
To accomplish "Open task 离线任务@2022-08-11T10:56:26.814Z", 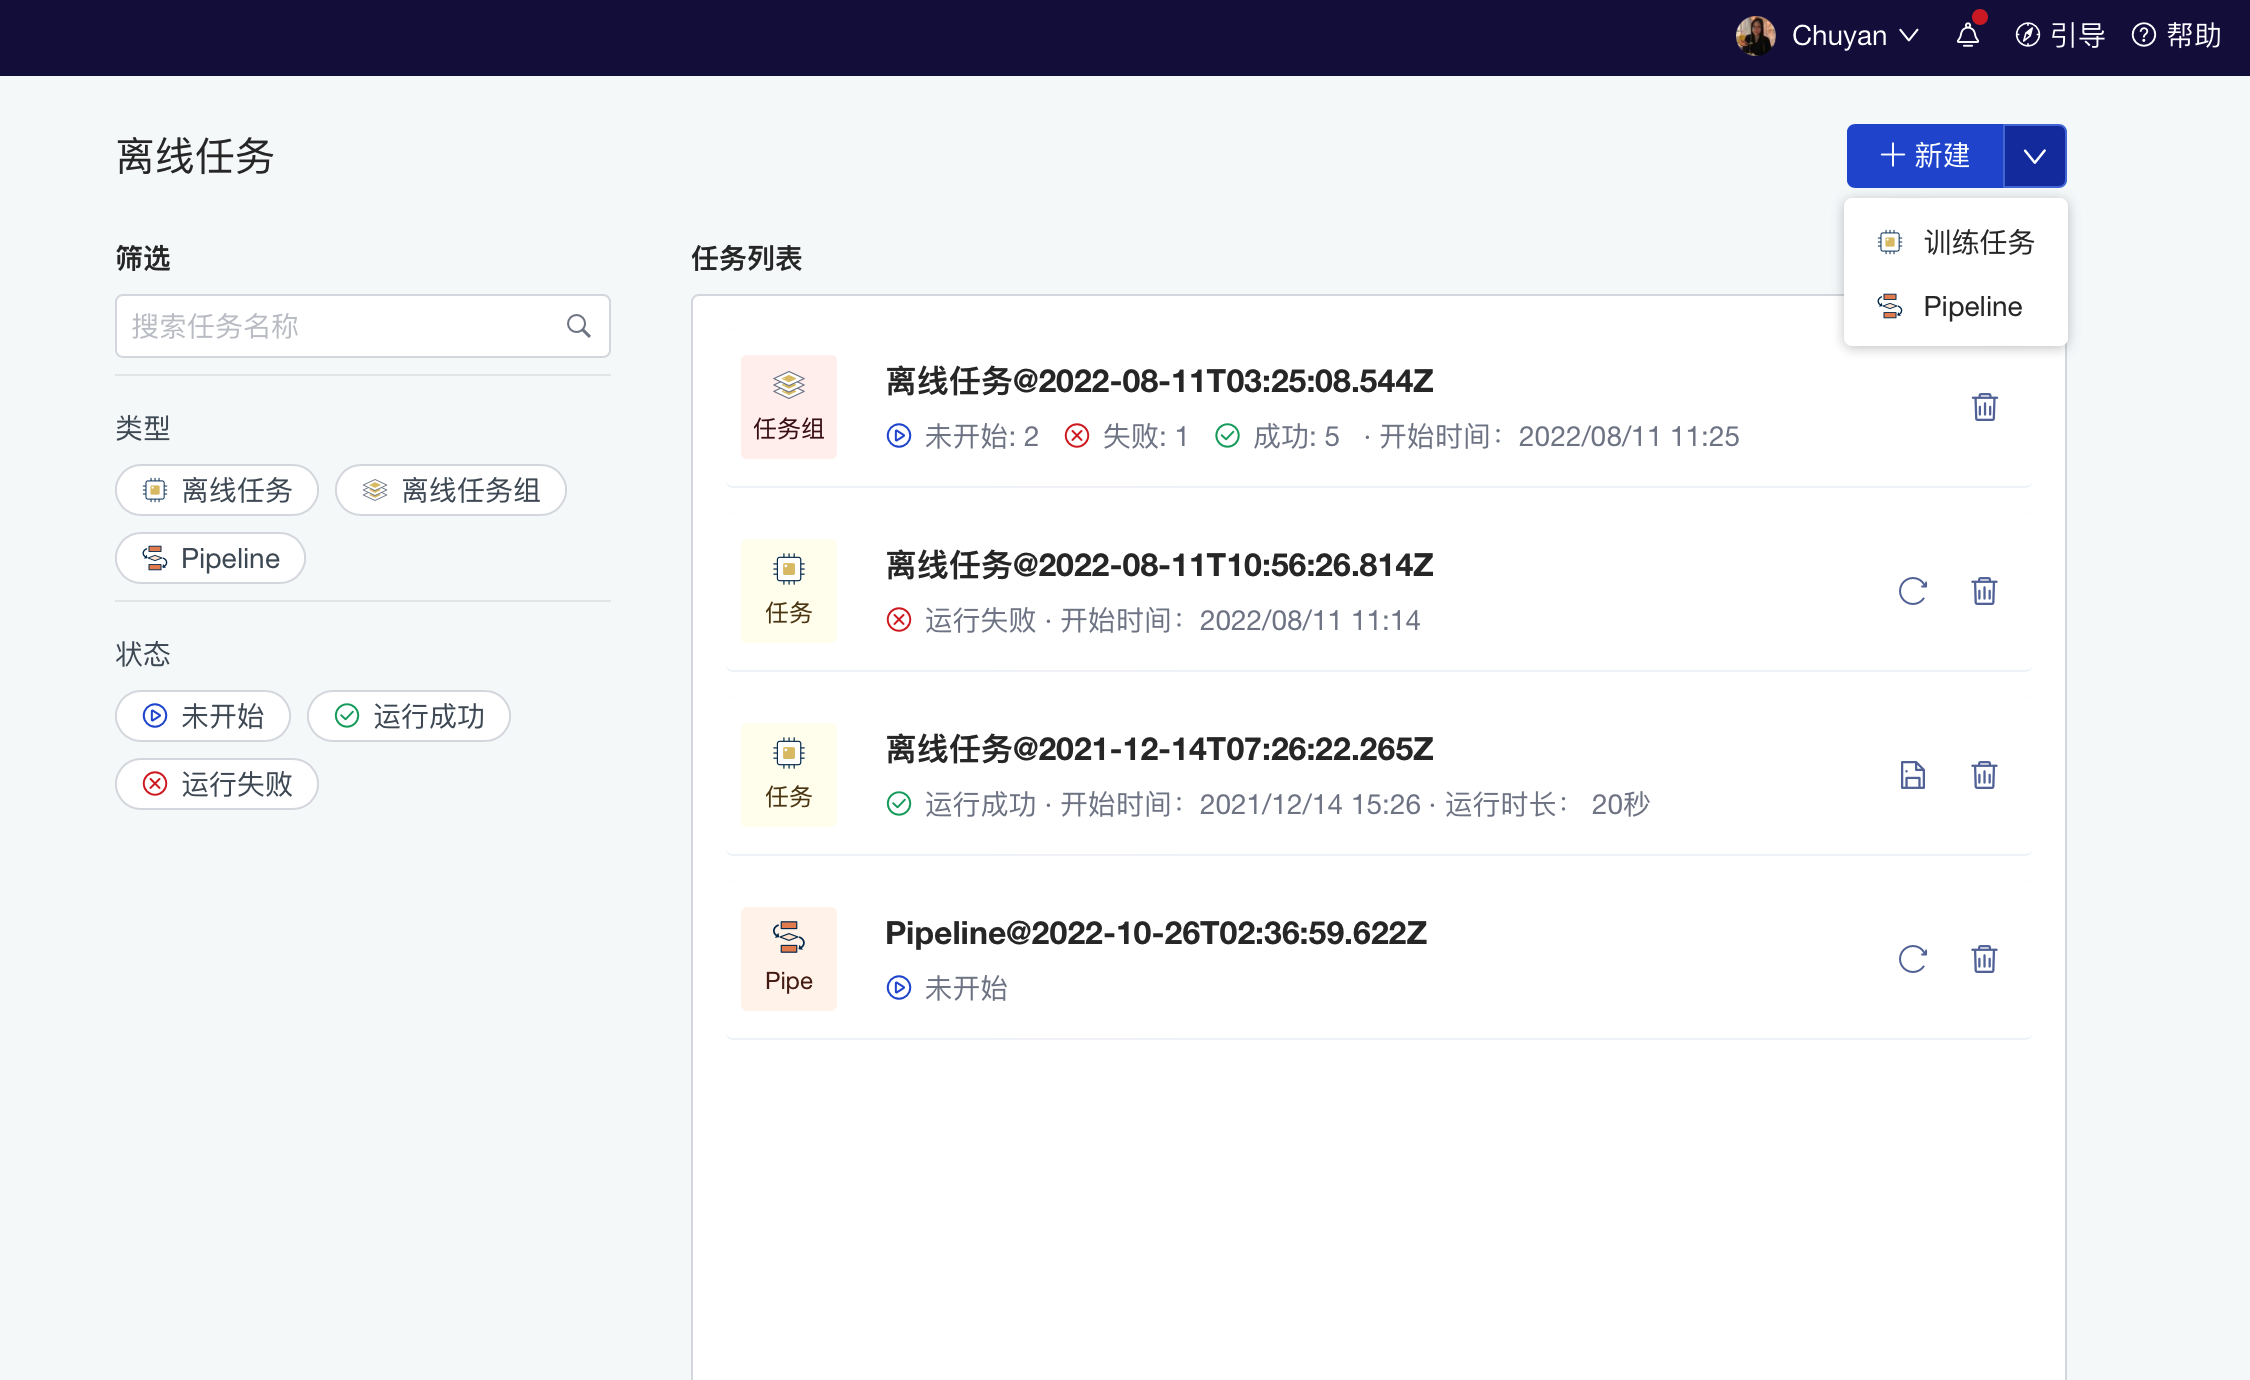I will point(1159,565).
